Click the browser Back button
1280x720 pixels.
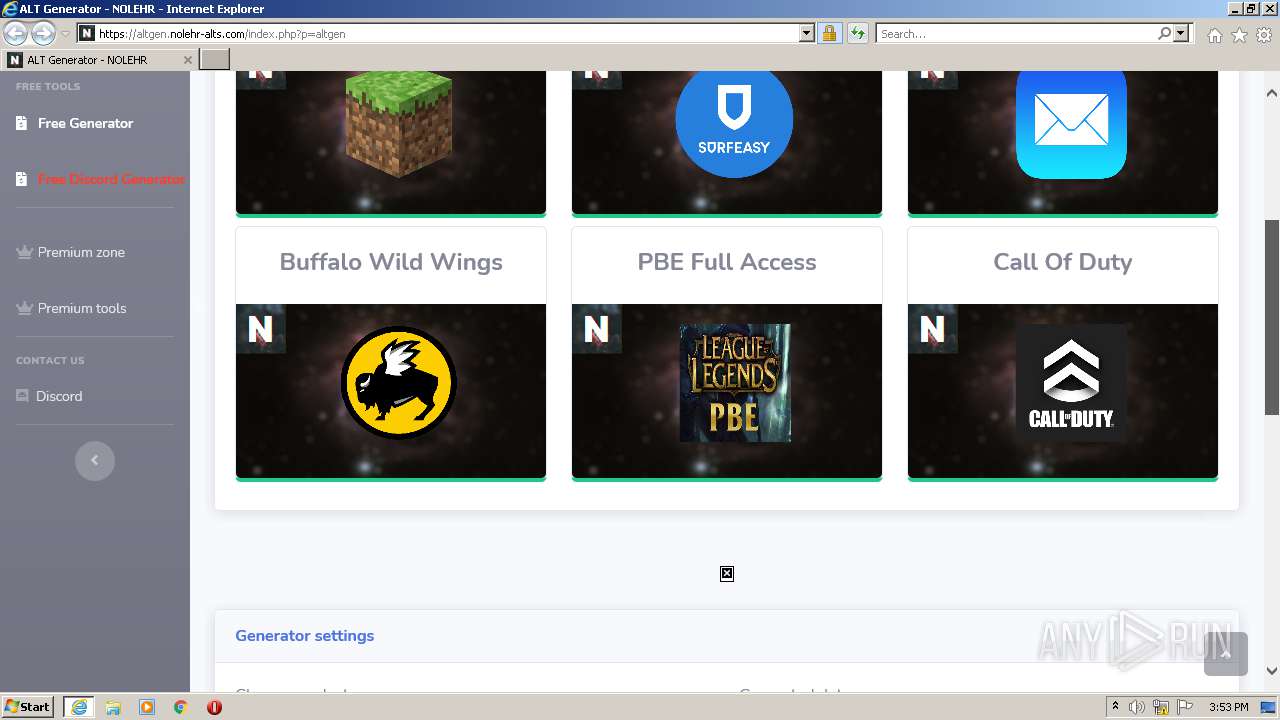15,34
